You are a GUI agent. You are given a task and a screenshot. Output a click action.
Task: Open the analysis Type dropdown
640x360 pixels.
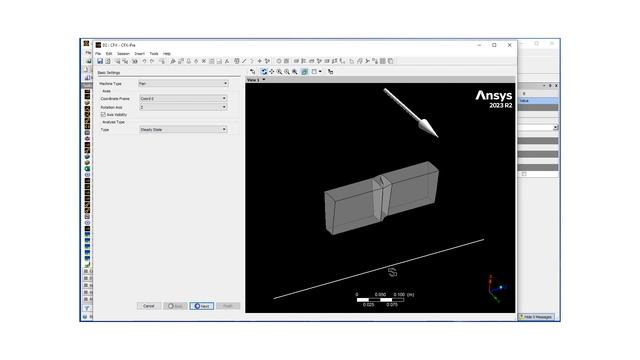(183, 130)
